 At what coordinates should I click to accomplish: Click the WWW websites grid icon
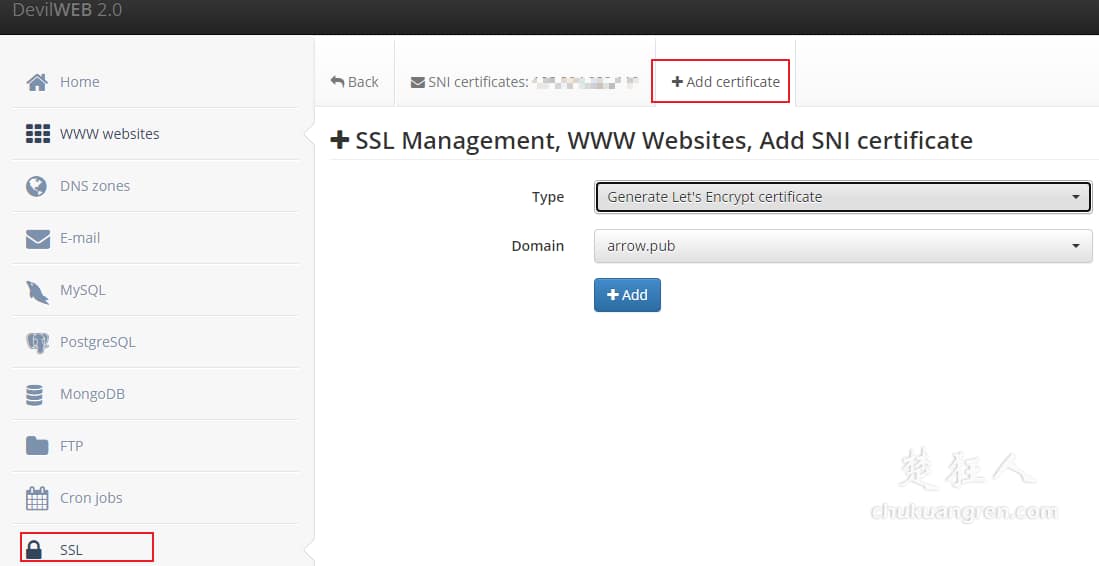pos(37,134)
